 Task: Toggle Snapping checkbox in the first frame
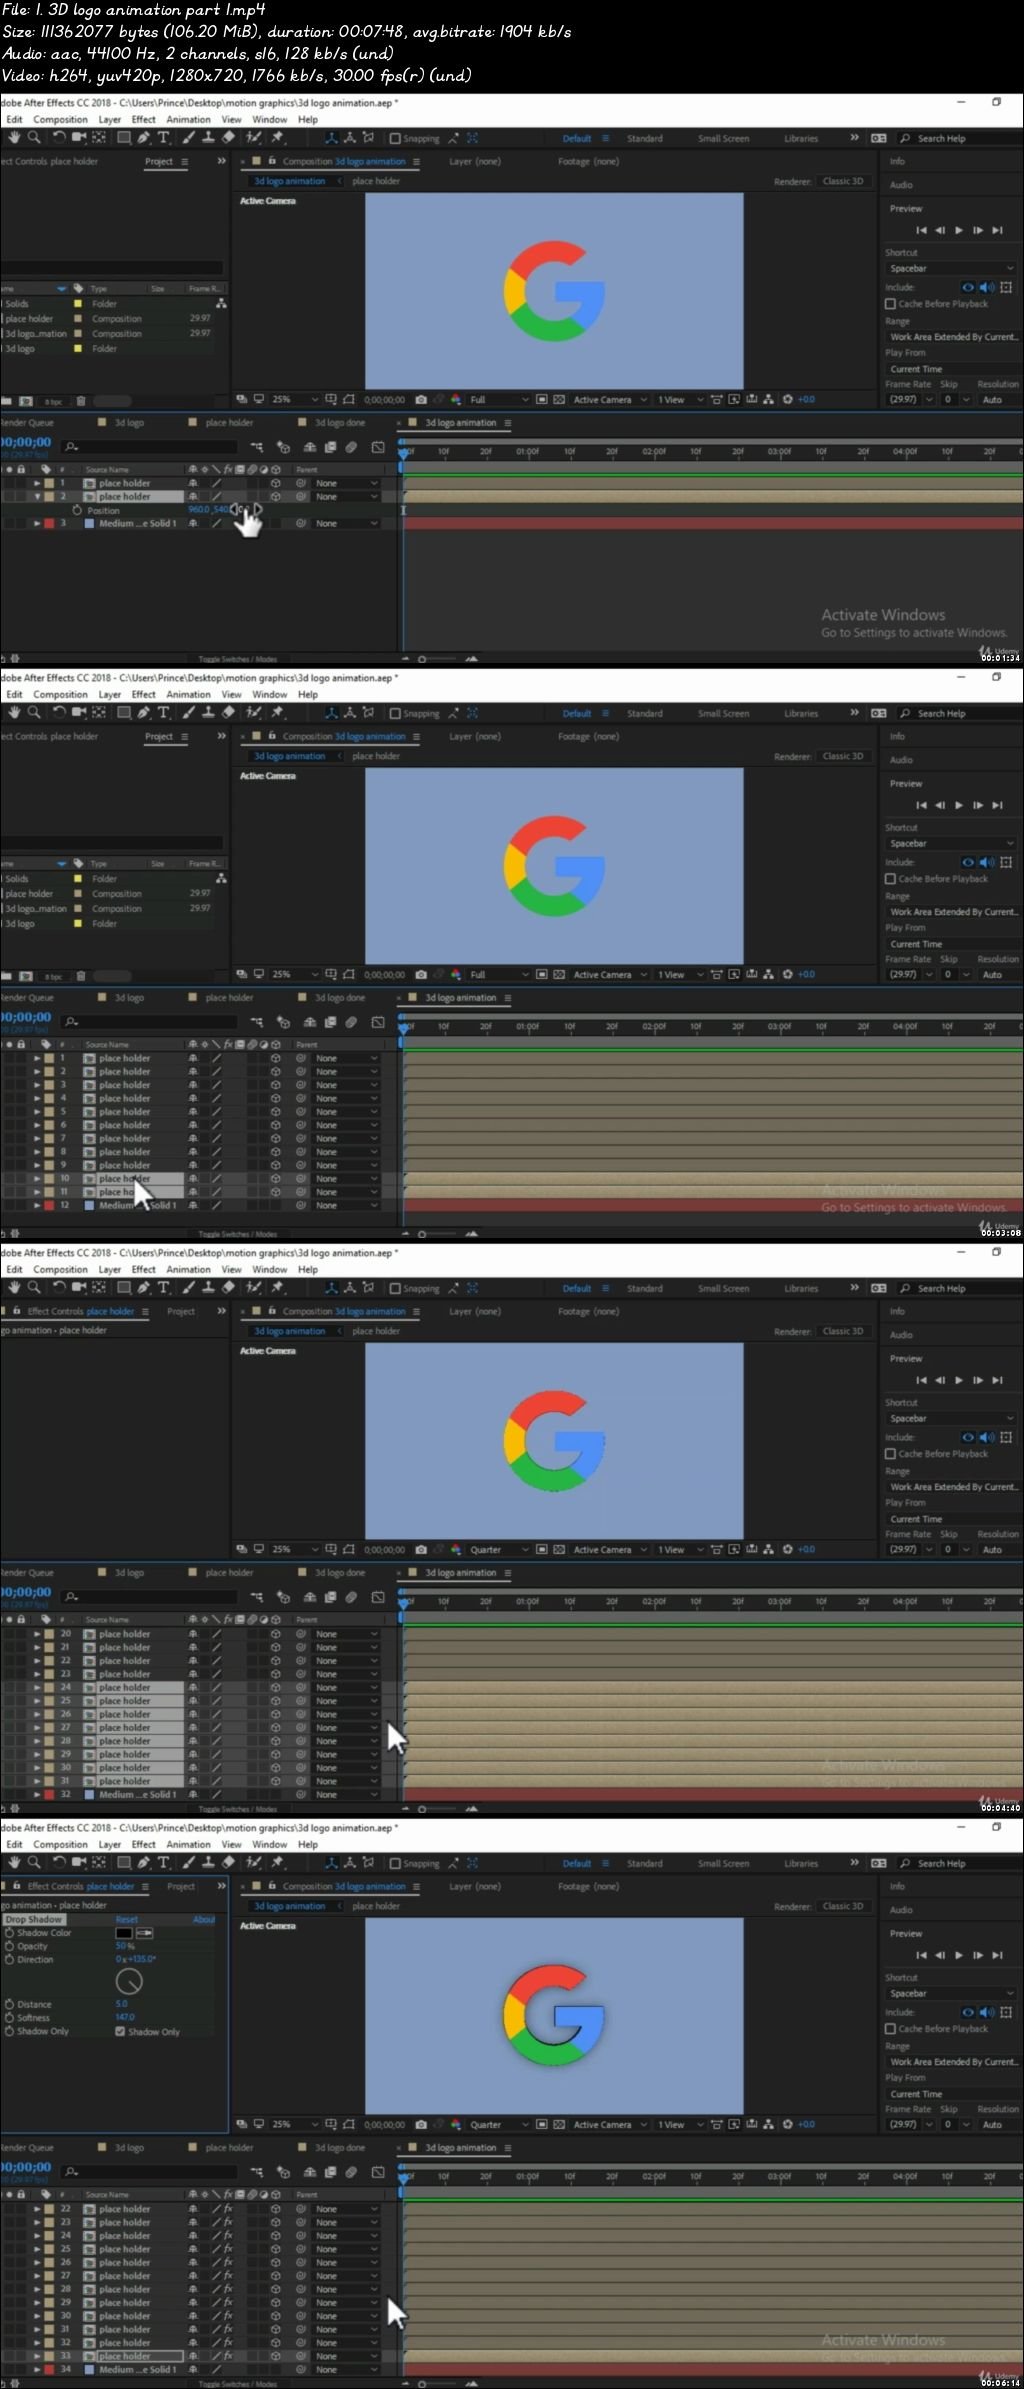pos(395,139)
